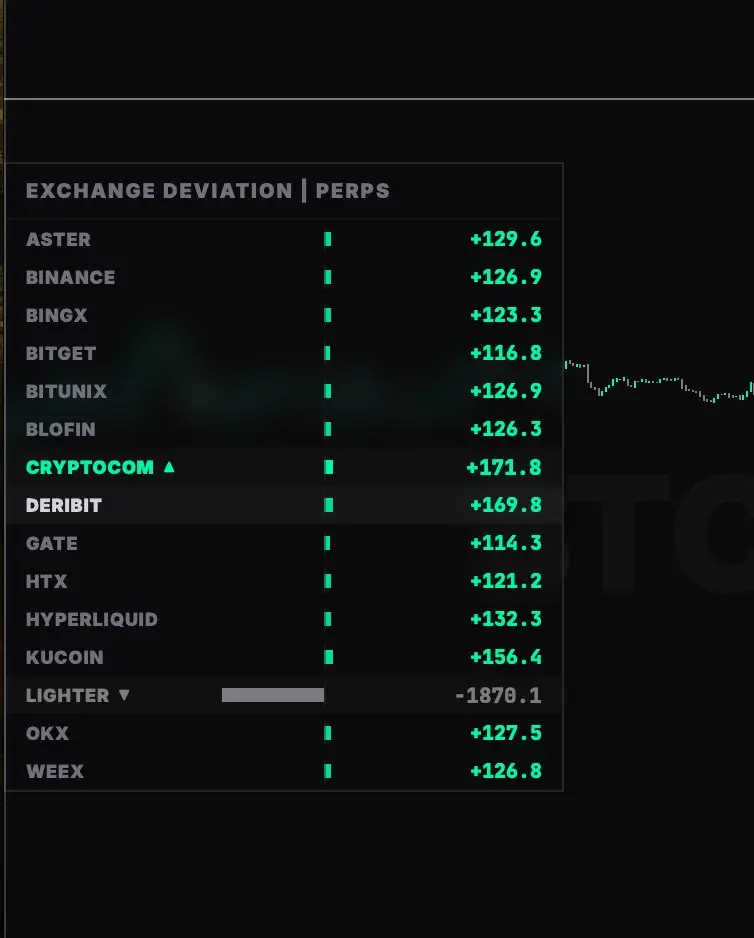The width and height of the screenshot is (754, 938).
Task: Open the HYPERLIQUID exchange entry
Action: pyautogui.click(x=284, y=619)
